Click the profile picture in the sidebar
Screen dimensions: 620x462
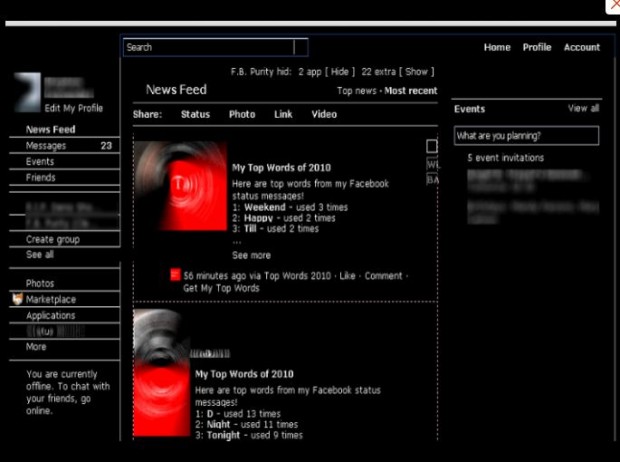click(x=27, y=93)
